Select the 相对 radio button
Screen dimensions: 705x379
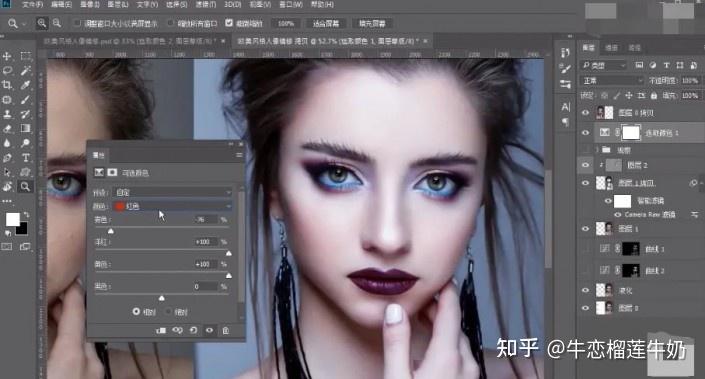(136, 311)
